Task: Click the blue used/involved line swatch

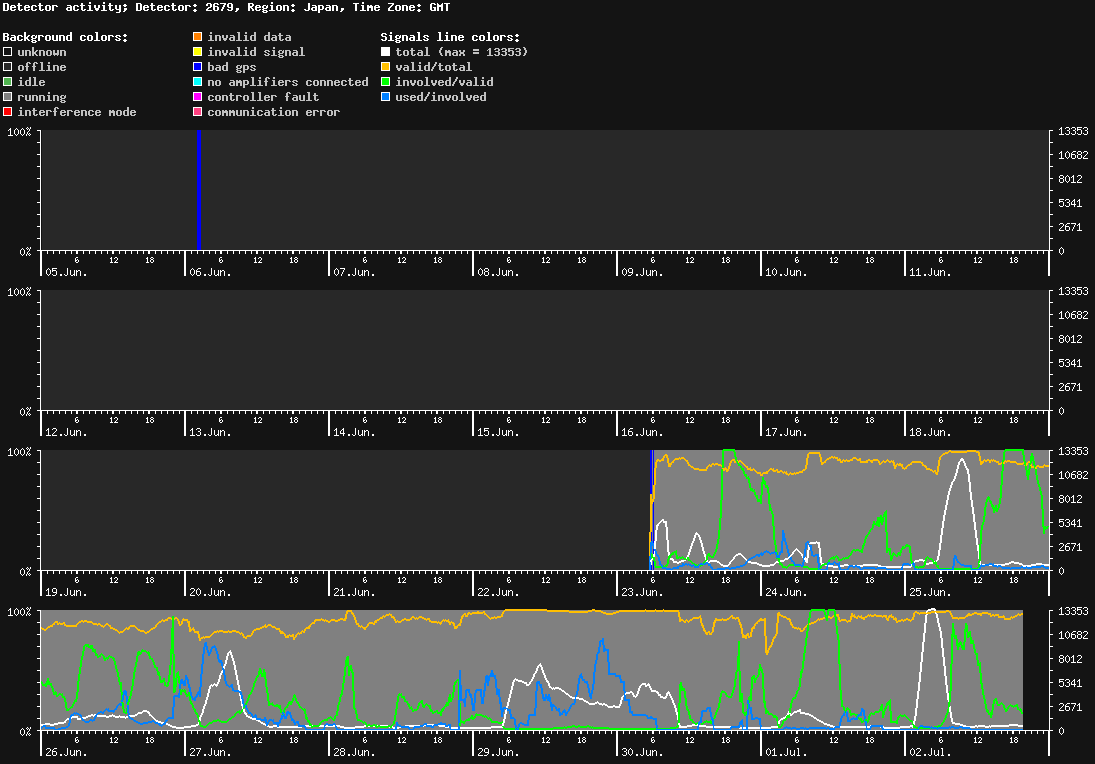Action: coord(385,97)
